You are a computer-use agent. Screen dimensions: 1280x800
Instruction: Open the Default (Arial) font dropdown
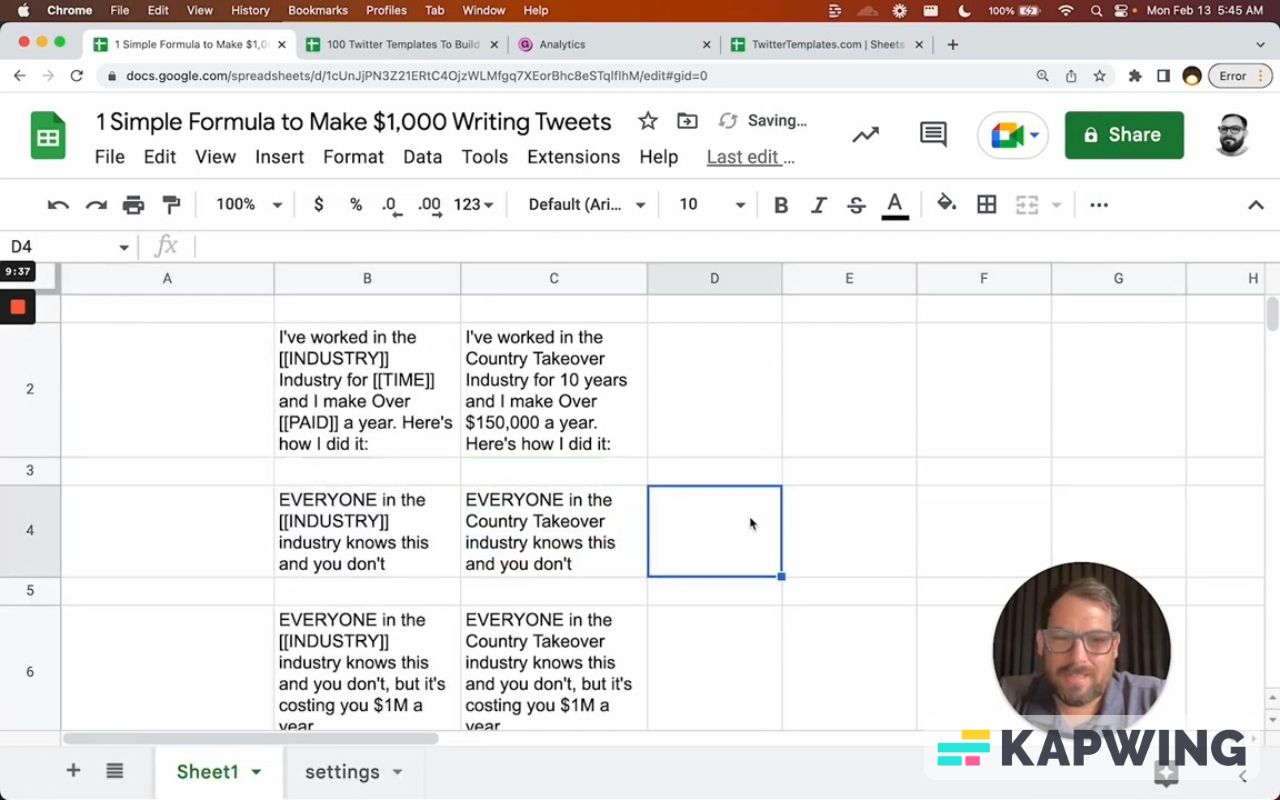point(587,204)
